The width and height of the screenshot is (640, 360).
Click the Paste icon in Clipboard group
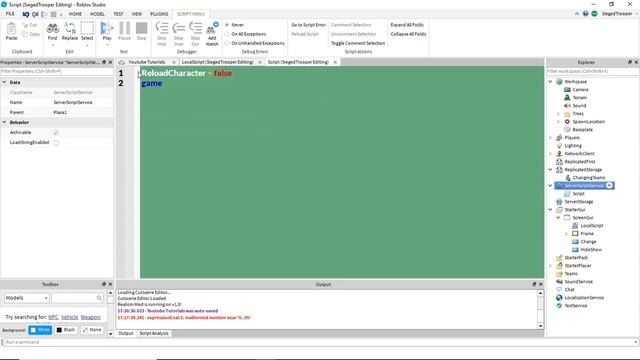[x=11, y=29]
